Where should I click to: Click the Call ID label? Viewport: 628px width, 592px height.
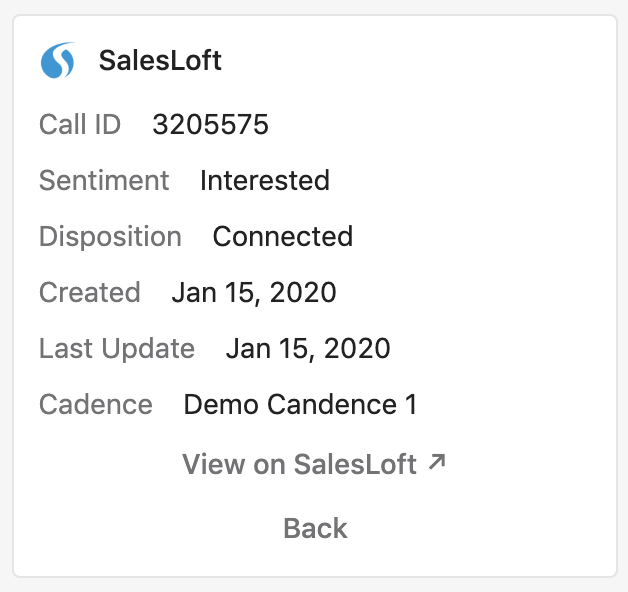80,124
